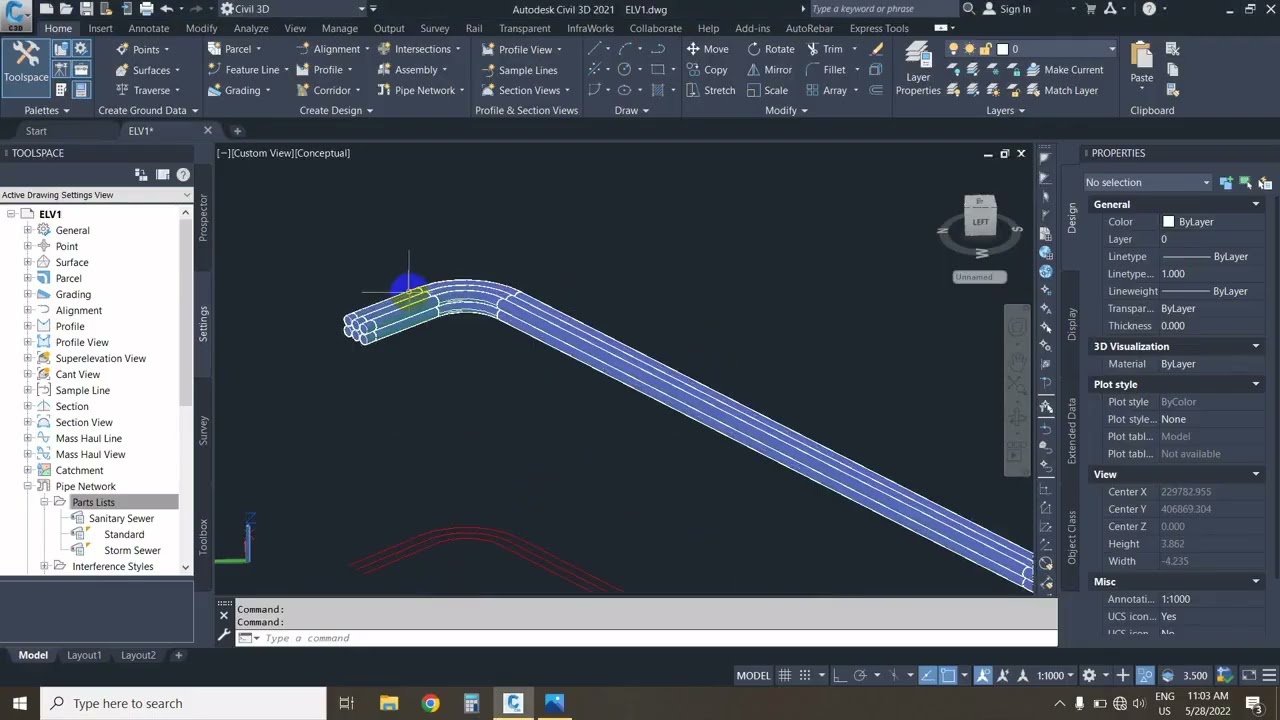1280x720 pixels.
Task: Open the Assembly tool
Action: (414, 70)
